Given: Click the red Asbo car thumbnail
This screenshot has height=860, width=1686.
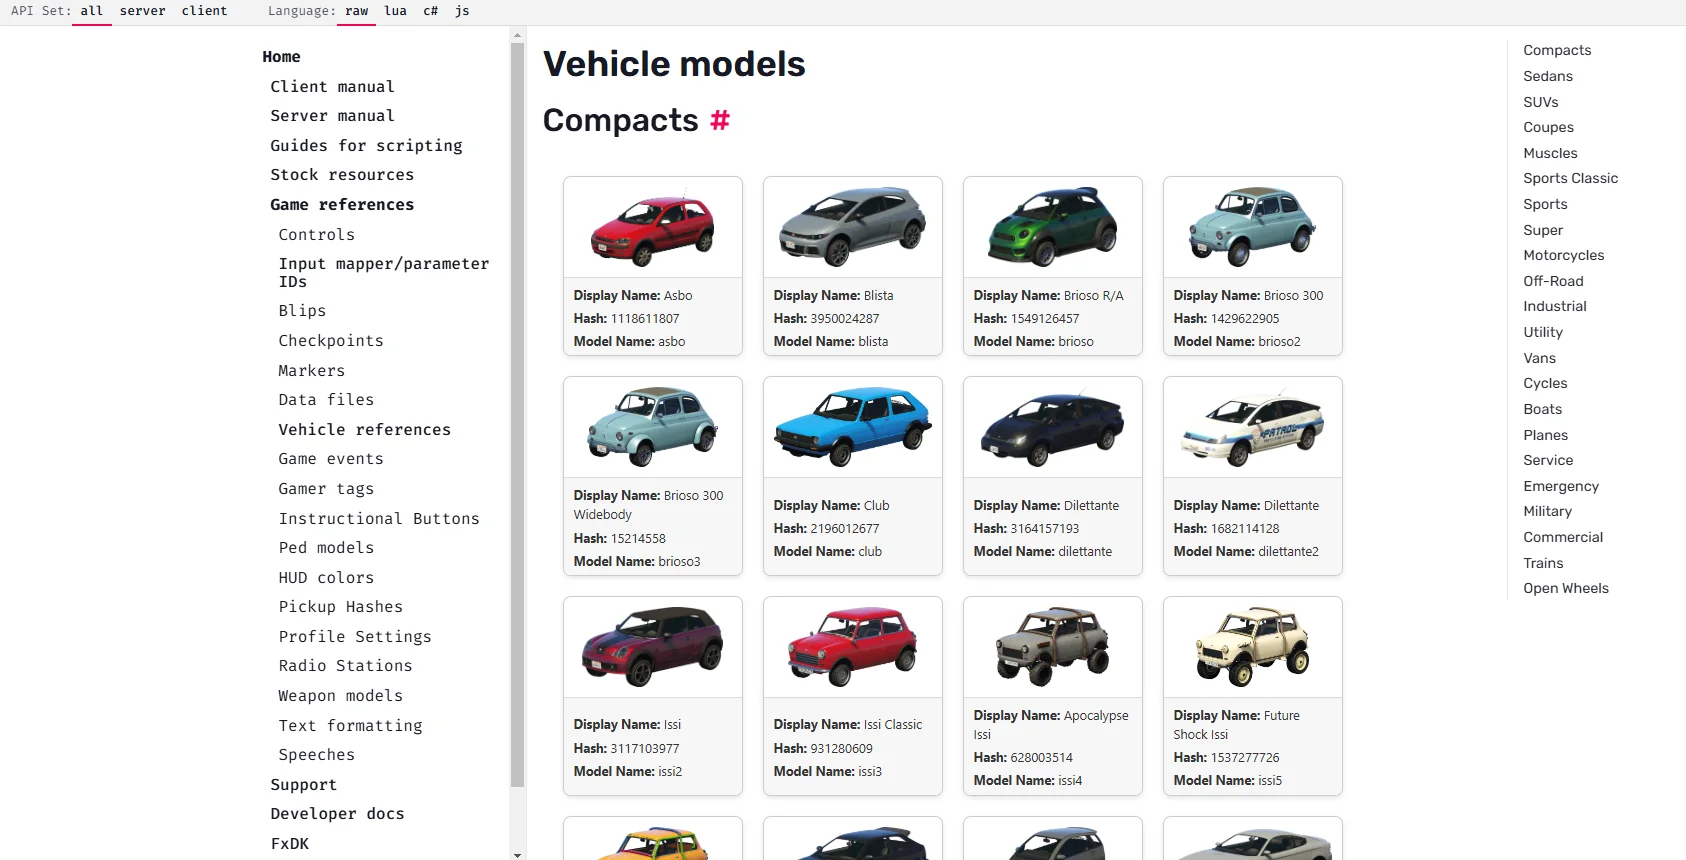Looking at the screenshot, I should pyautogui.click(x=652, y=228).
